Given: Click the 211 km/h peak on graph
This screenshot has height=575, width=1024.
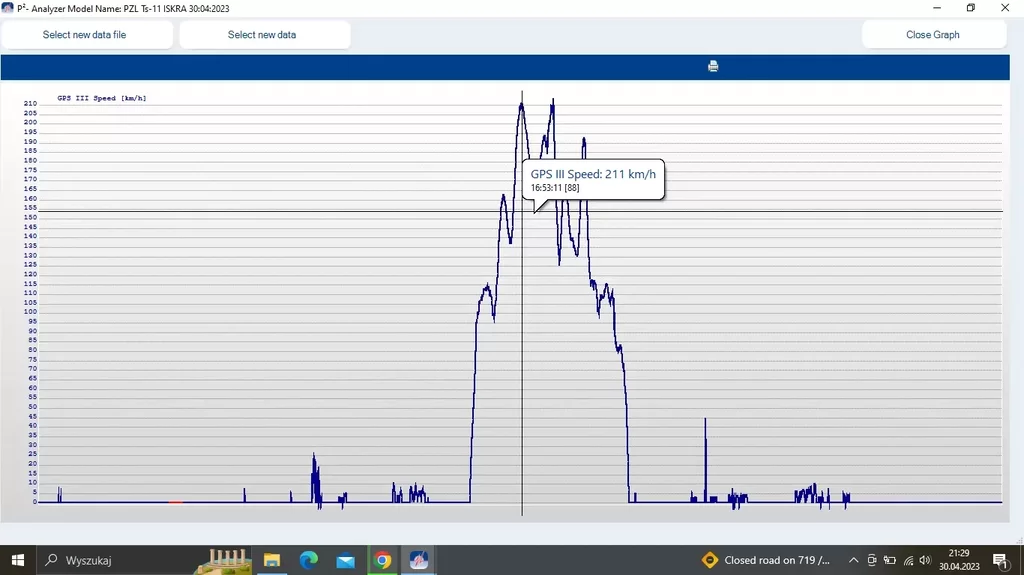Looking at the screenshot, I should [x=521, y=103].
